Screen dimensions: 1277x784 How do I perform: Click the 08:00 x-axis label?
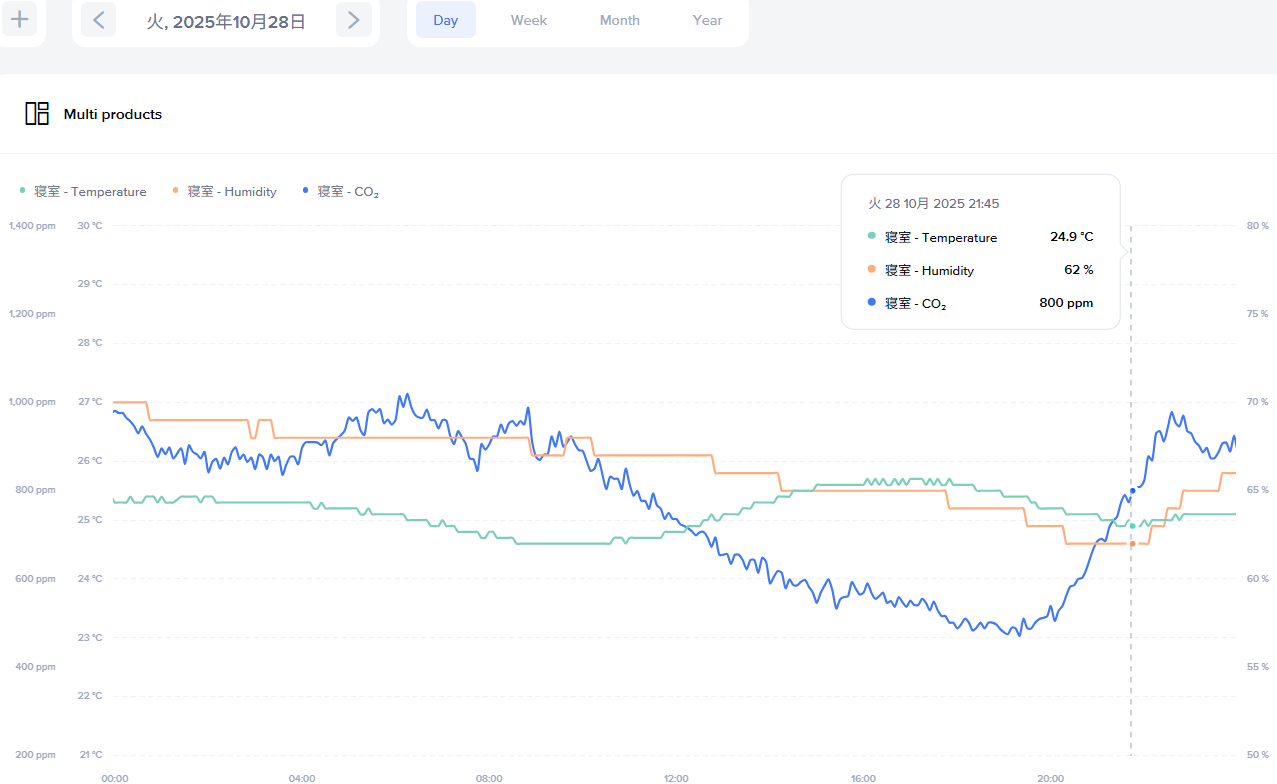(489, 778)
